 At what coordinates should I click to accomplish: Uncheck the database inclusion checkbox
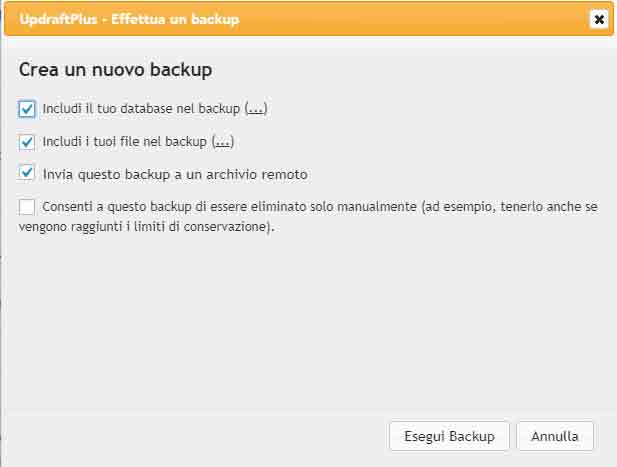(27, 109)
